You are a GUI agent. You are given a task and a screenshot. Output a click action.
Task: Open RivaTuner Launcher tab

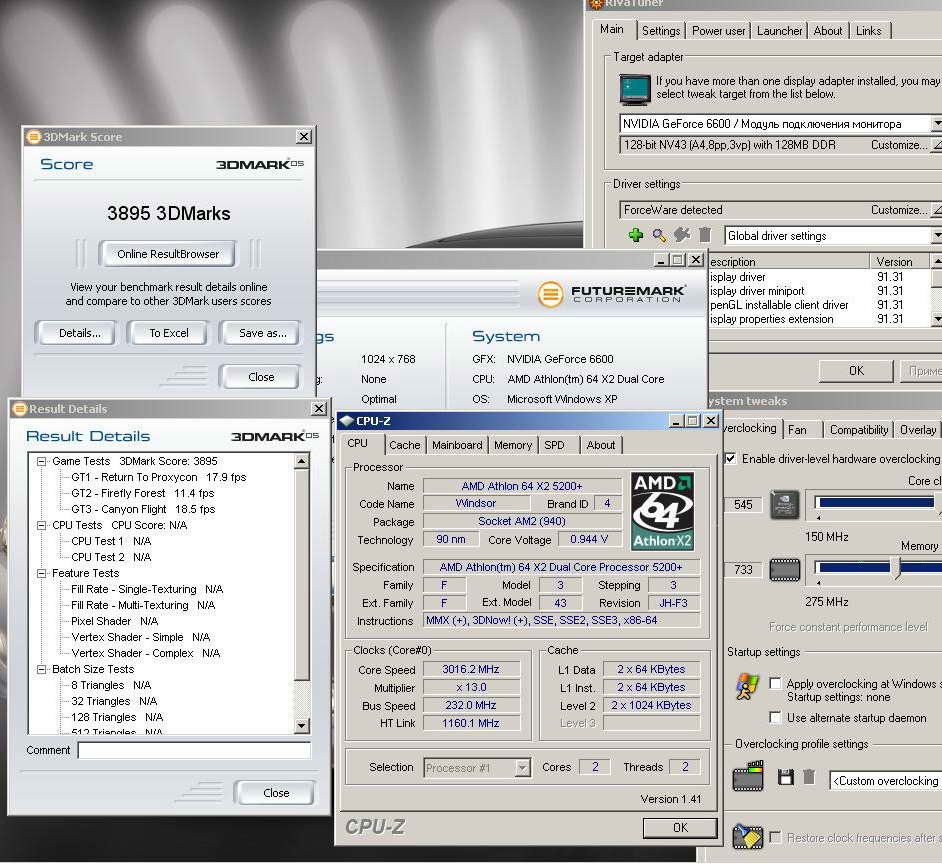779,31
